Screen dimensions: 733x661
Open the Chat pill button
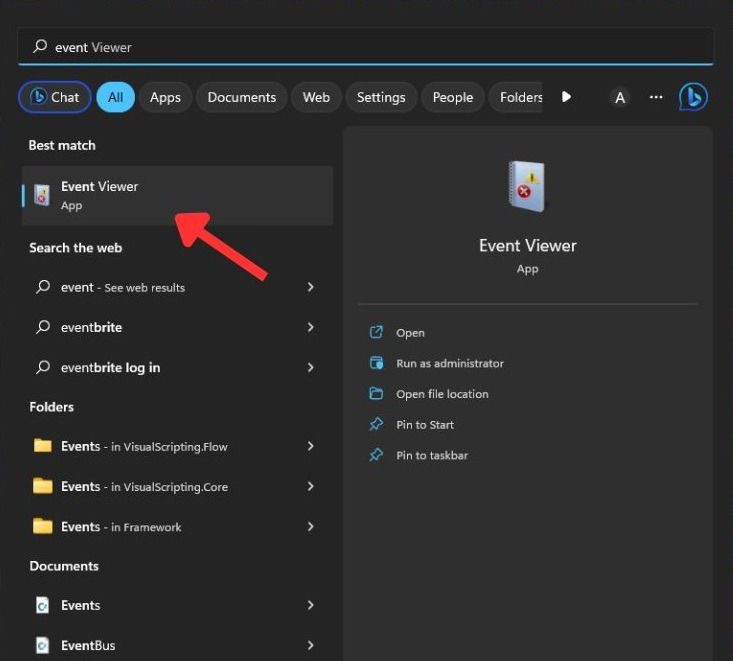tap(55, 97)
